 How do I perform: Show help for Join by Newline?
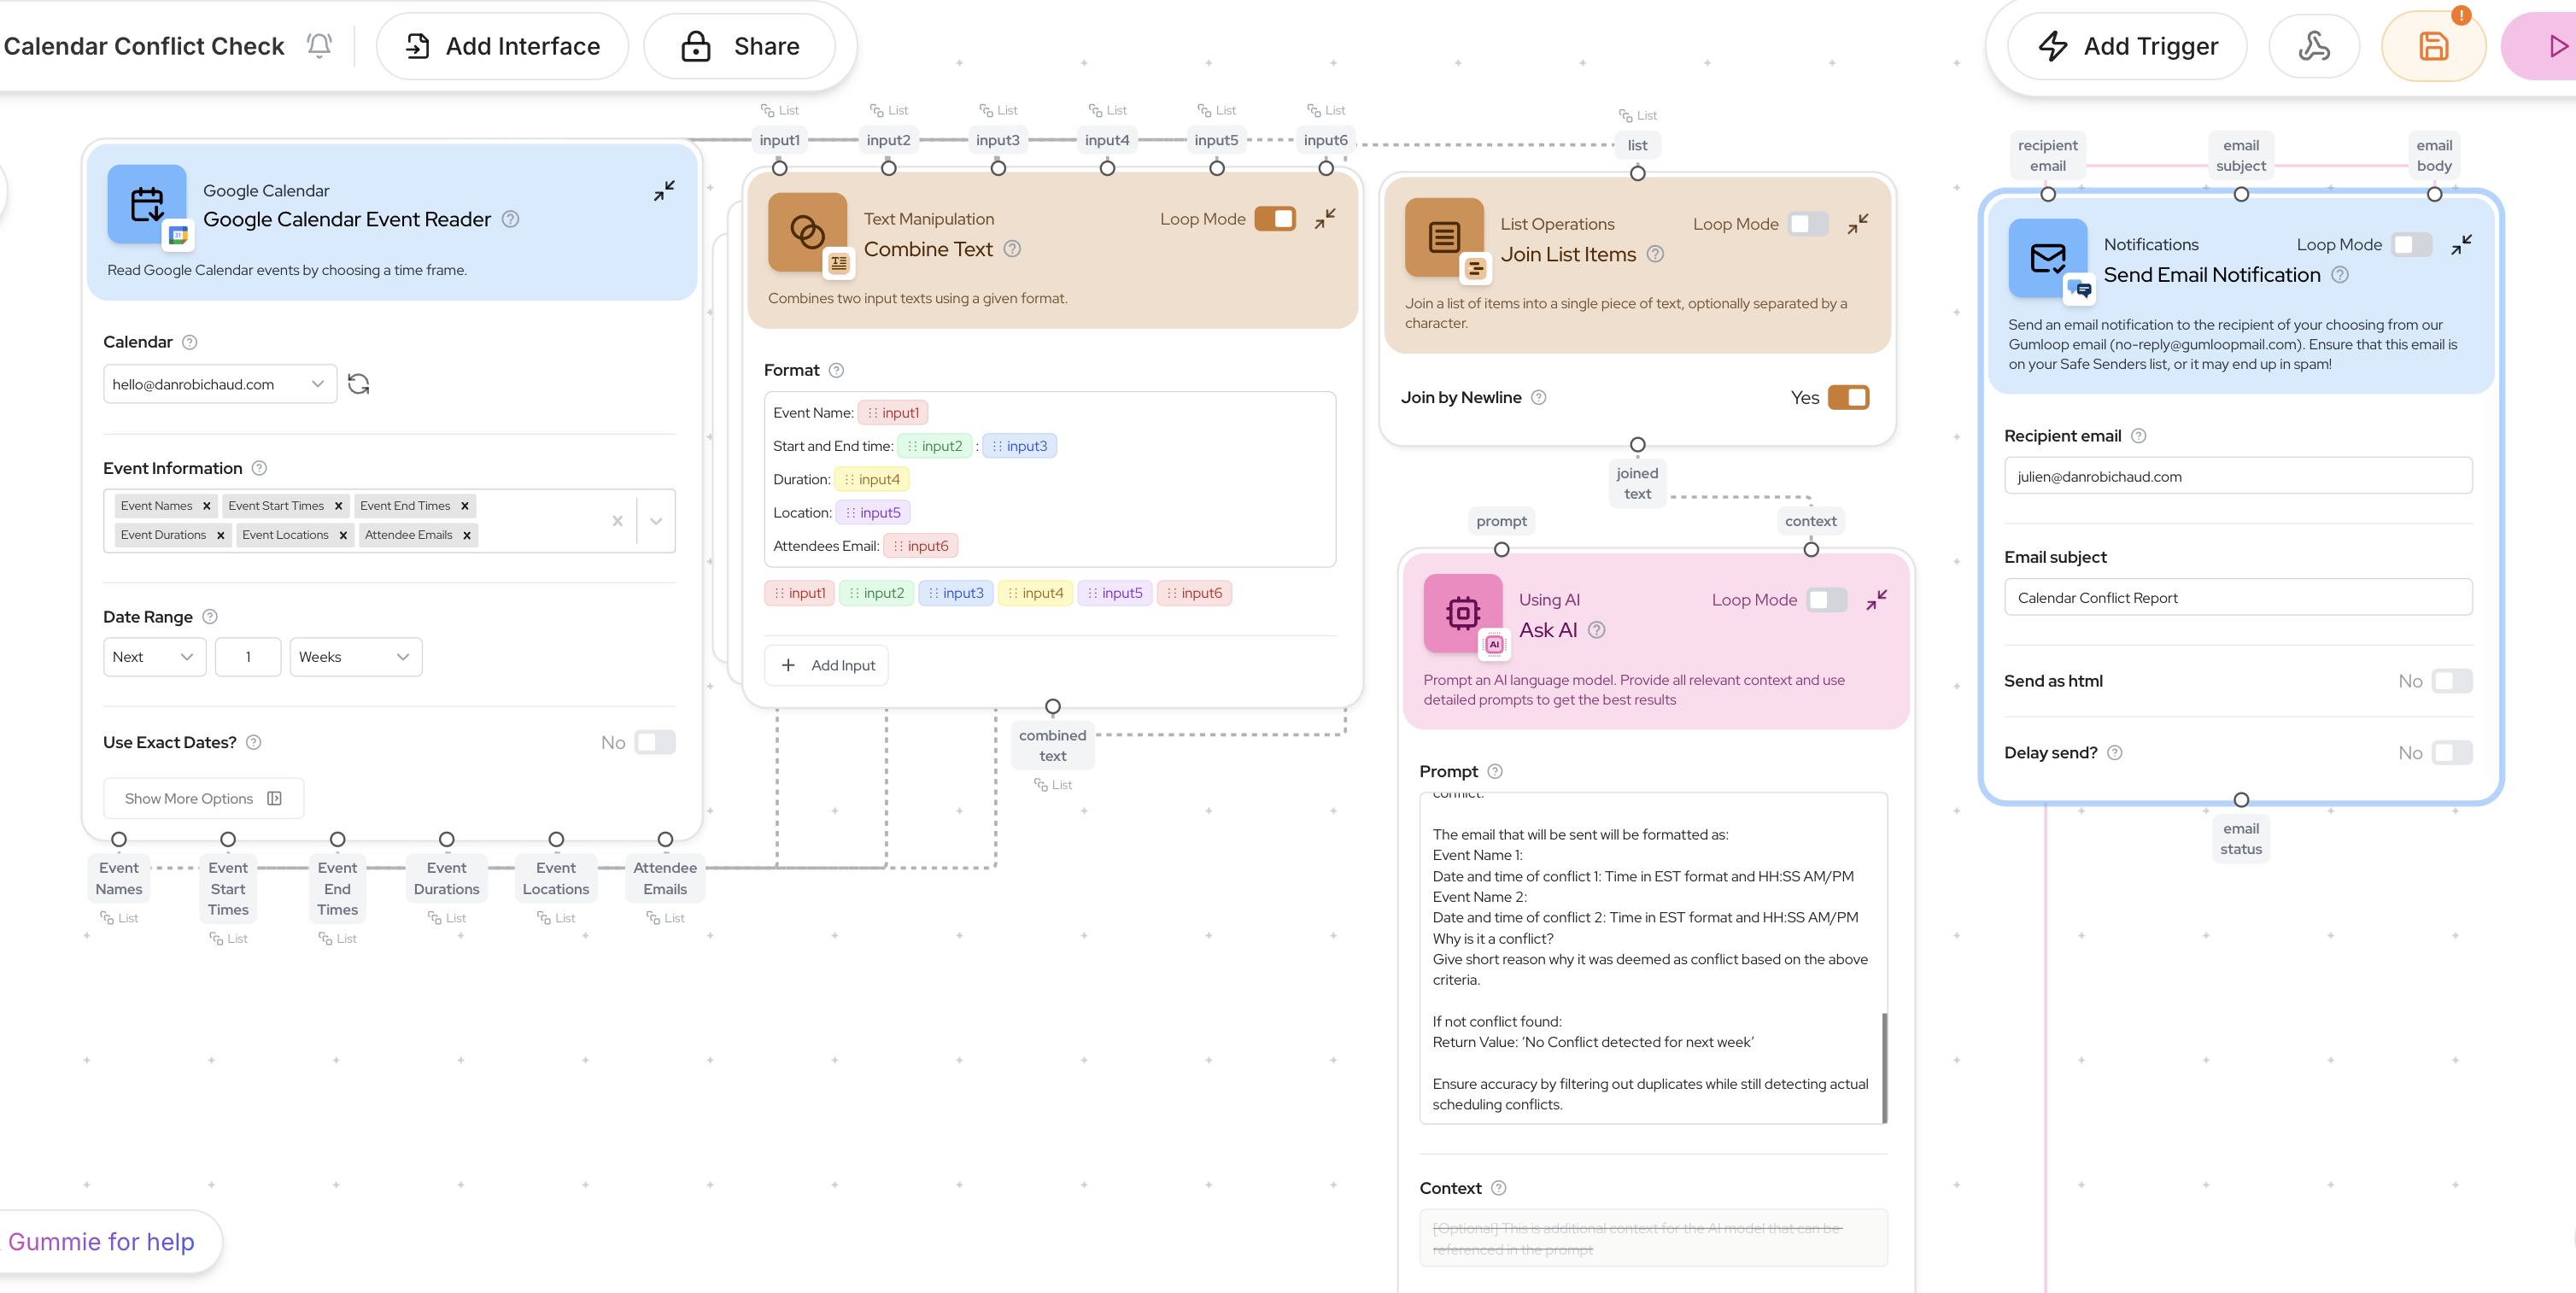tap(1539, 397)
